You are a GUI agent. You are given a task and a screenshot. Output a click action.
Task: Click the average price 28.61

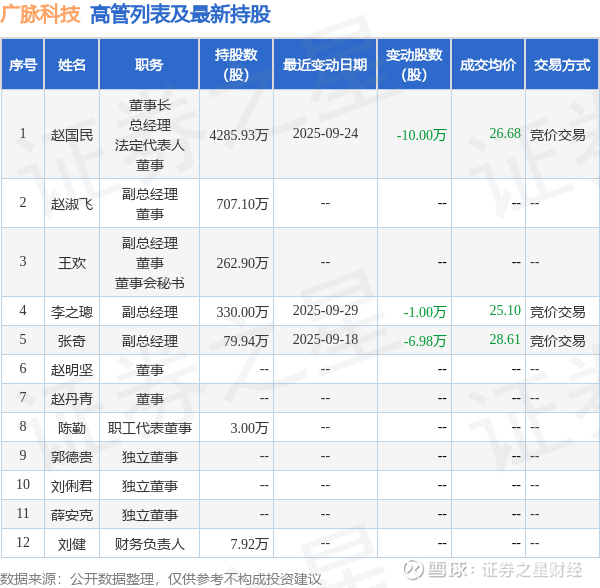click(505, 339)
